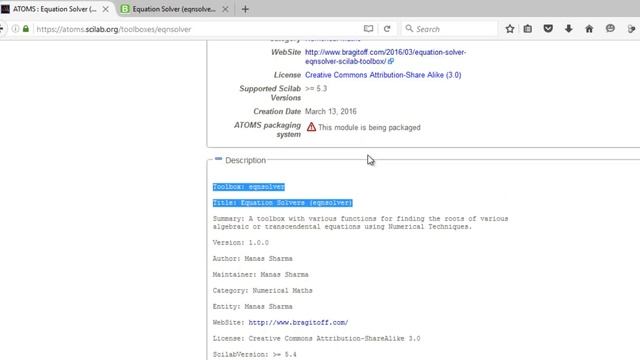This screenshot has width=640, height=360.
Task: Click the Search input box
Action: (x=449, y=29)
